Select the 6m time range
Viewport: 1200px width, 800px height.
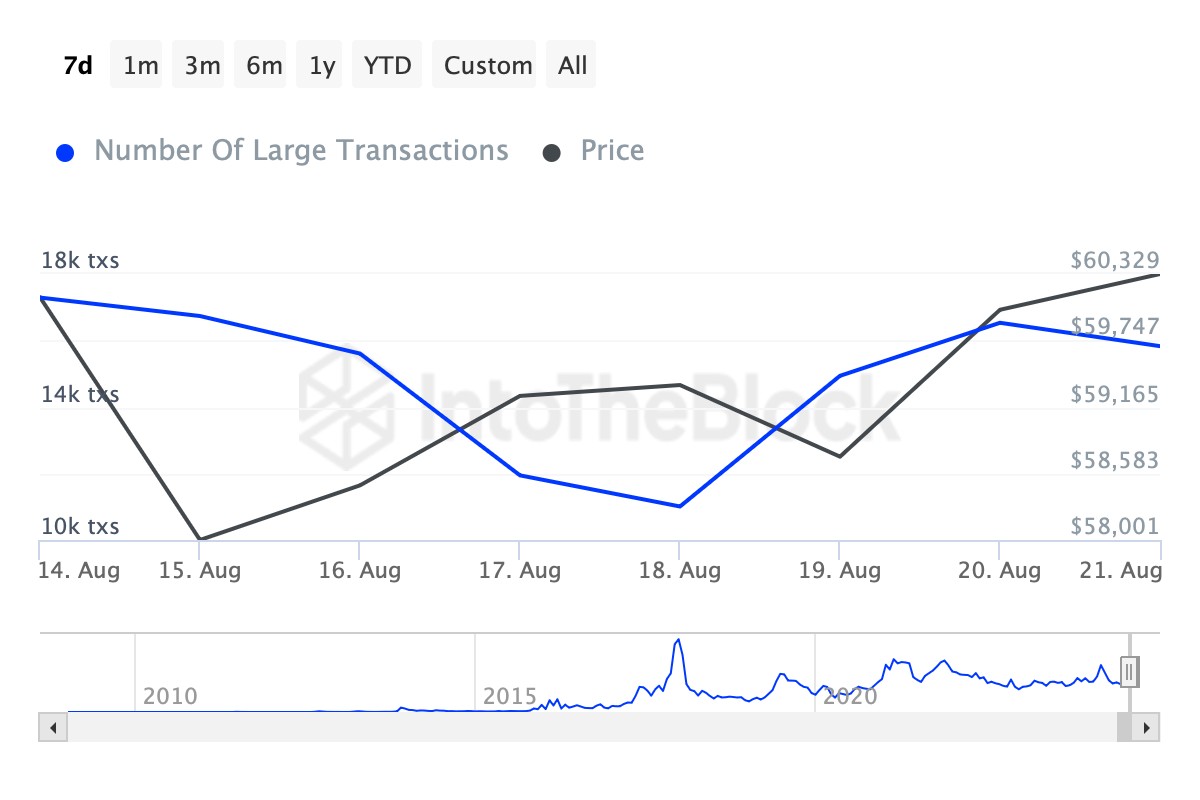point(264,66)
